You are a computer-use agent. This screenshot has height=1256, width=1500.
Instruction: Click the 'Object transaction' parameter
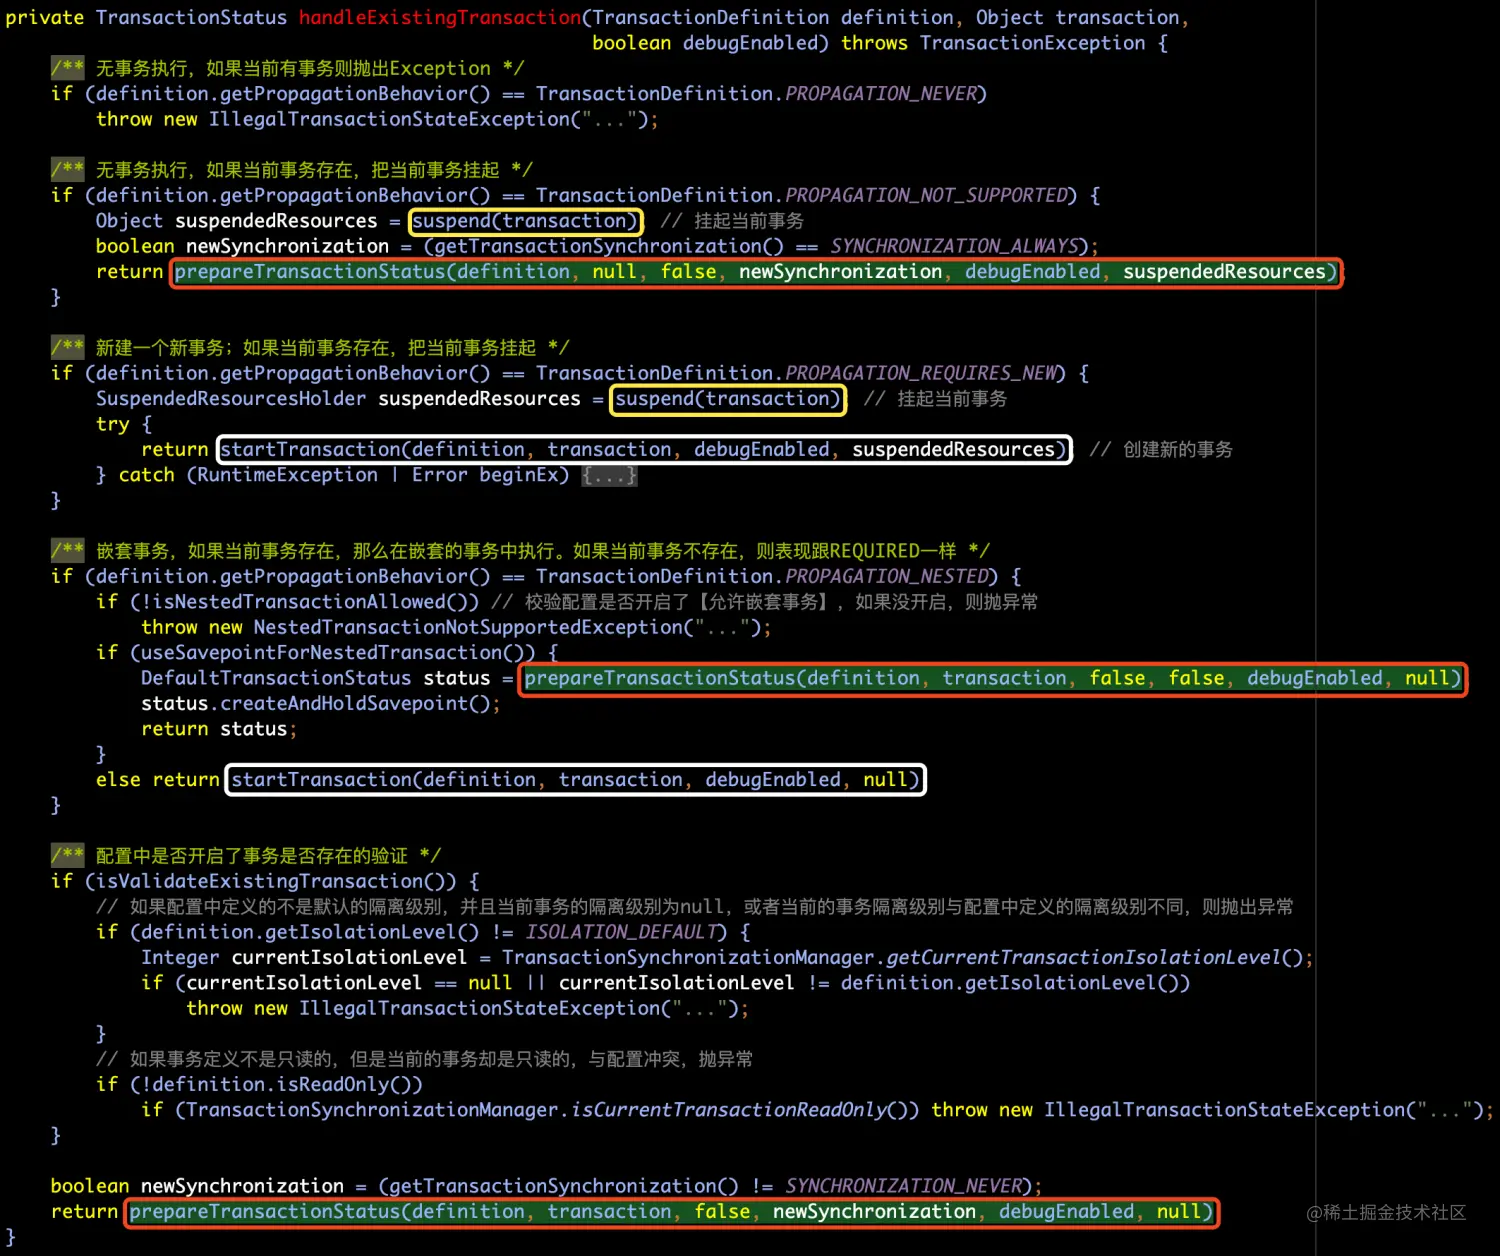pyautogui.click(x=1078, y=18)
